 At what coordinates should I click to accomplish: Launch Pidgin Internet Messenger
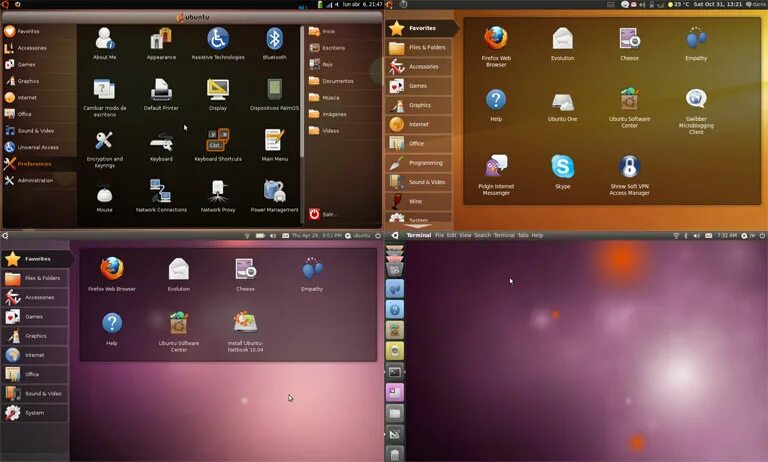coord(496,175)
